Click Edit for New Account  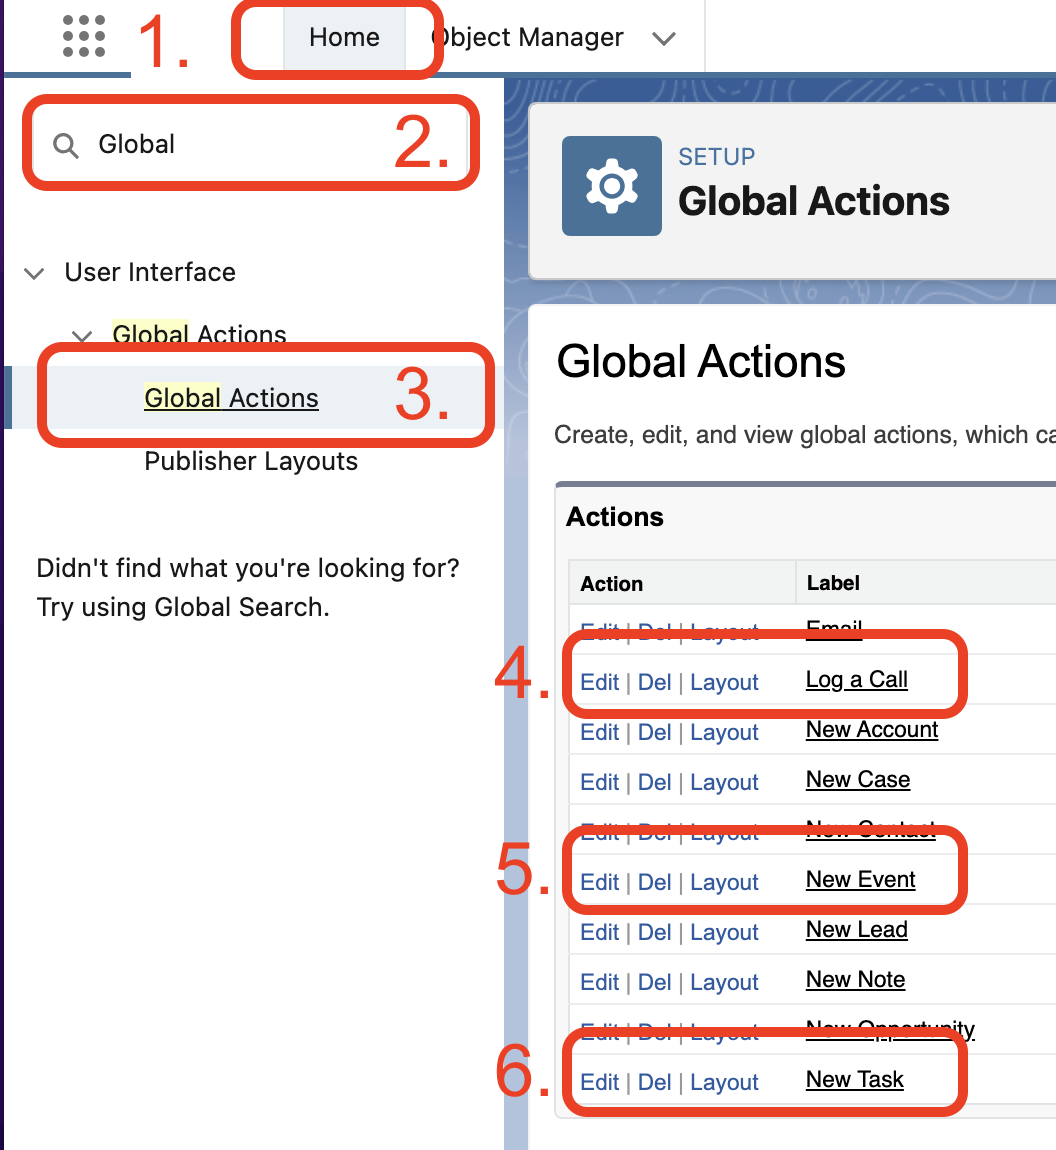click(x=599, y=732)
